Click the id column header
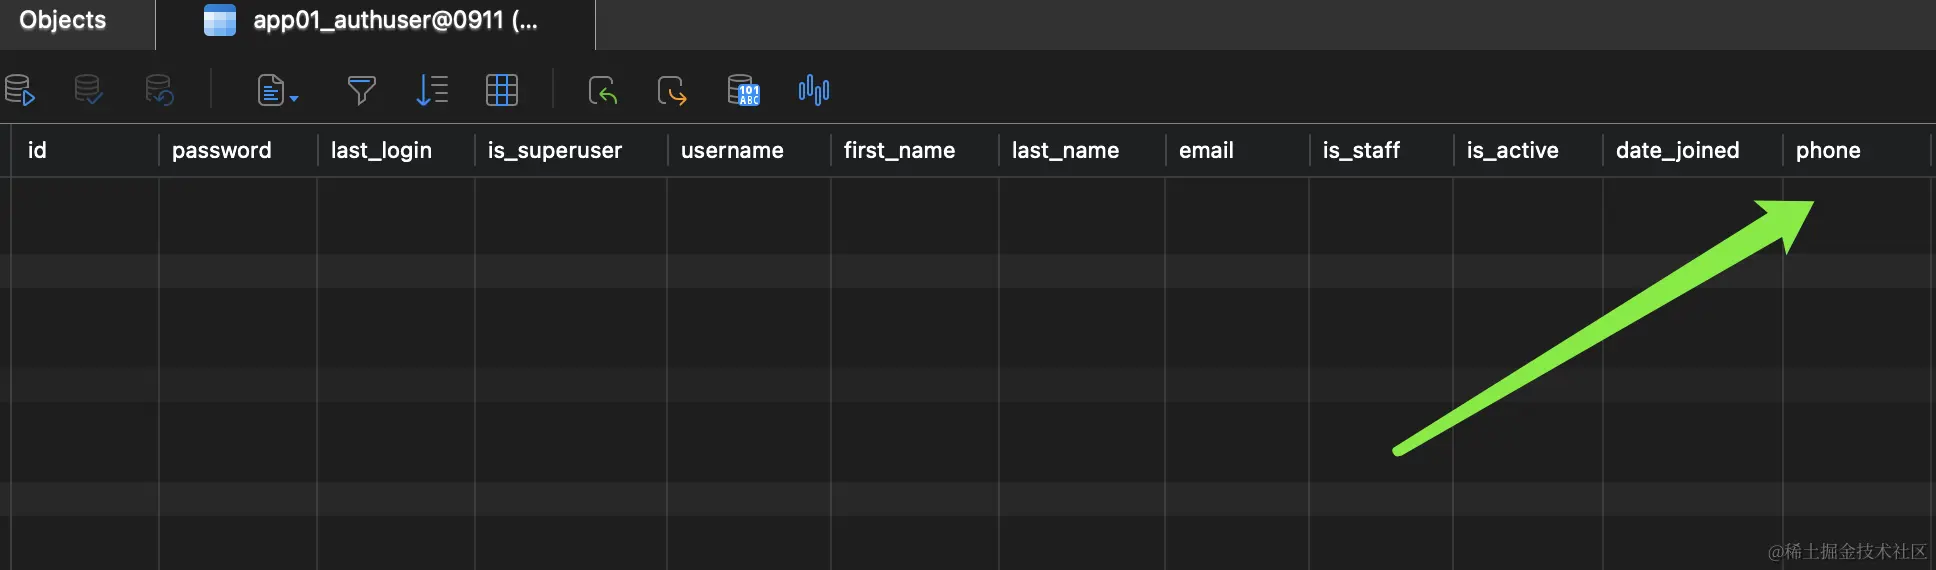The width and height of the screenshot is (1936, 570). pos(85,150)
